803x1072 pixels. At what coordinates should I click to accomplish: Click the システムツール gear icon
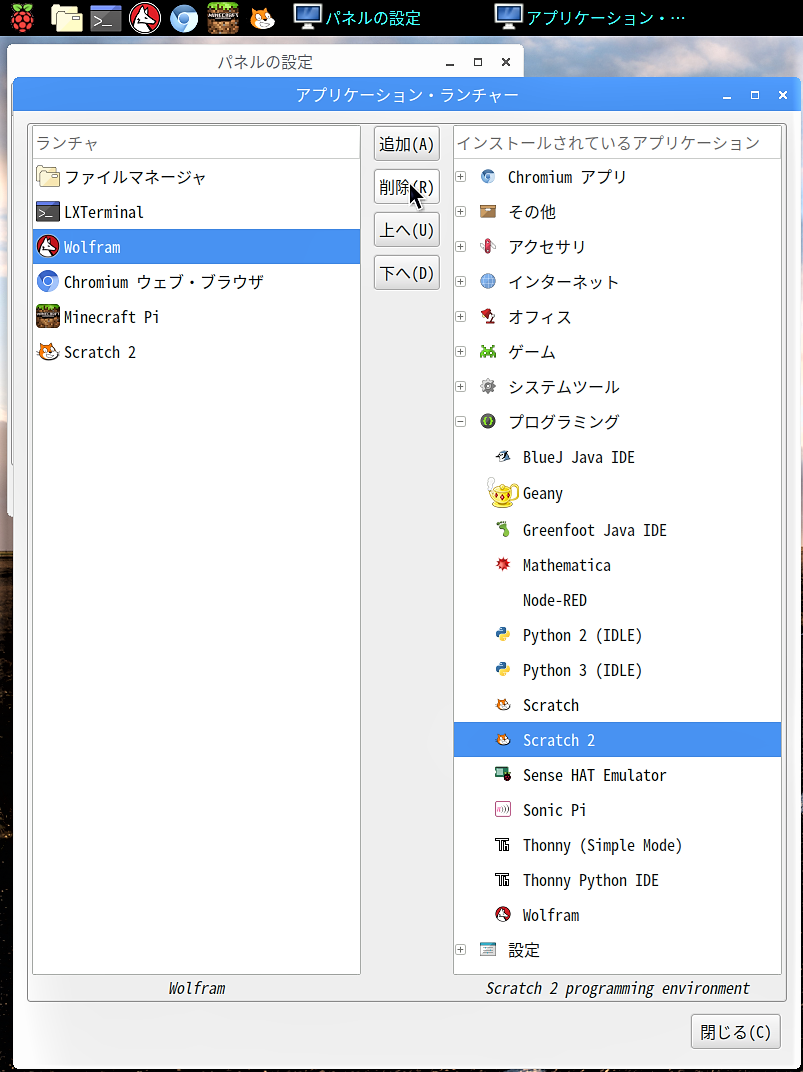[487, 387]
